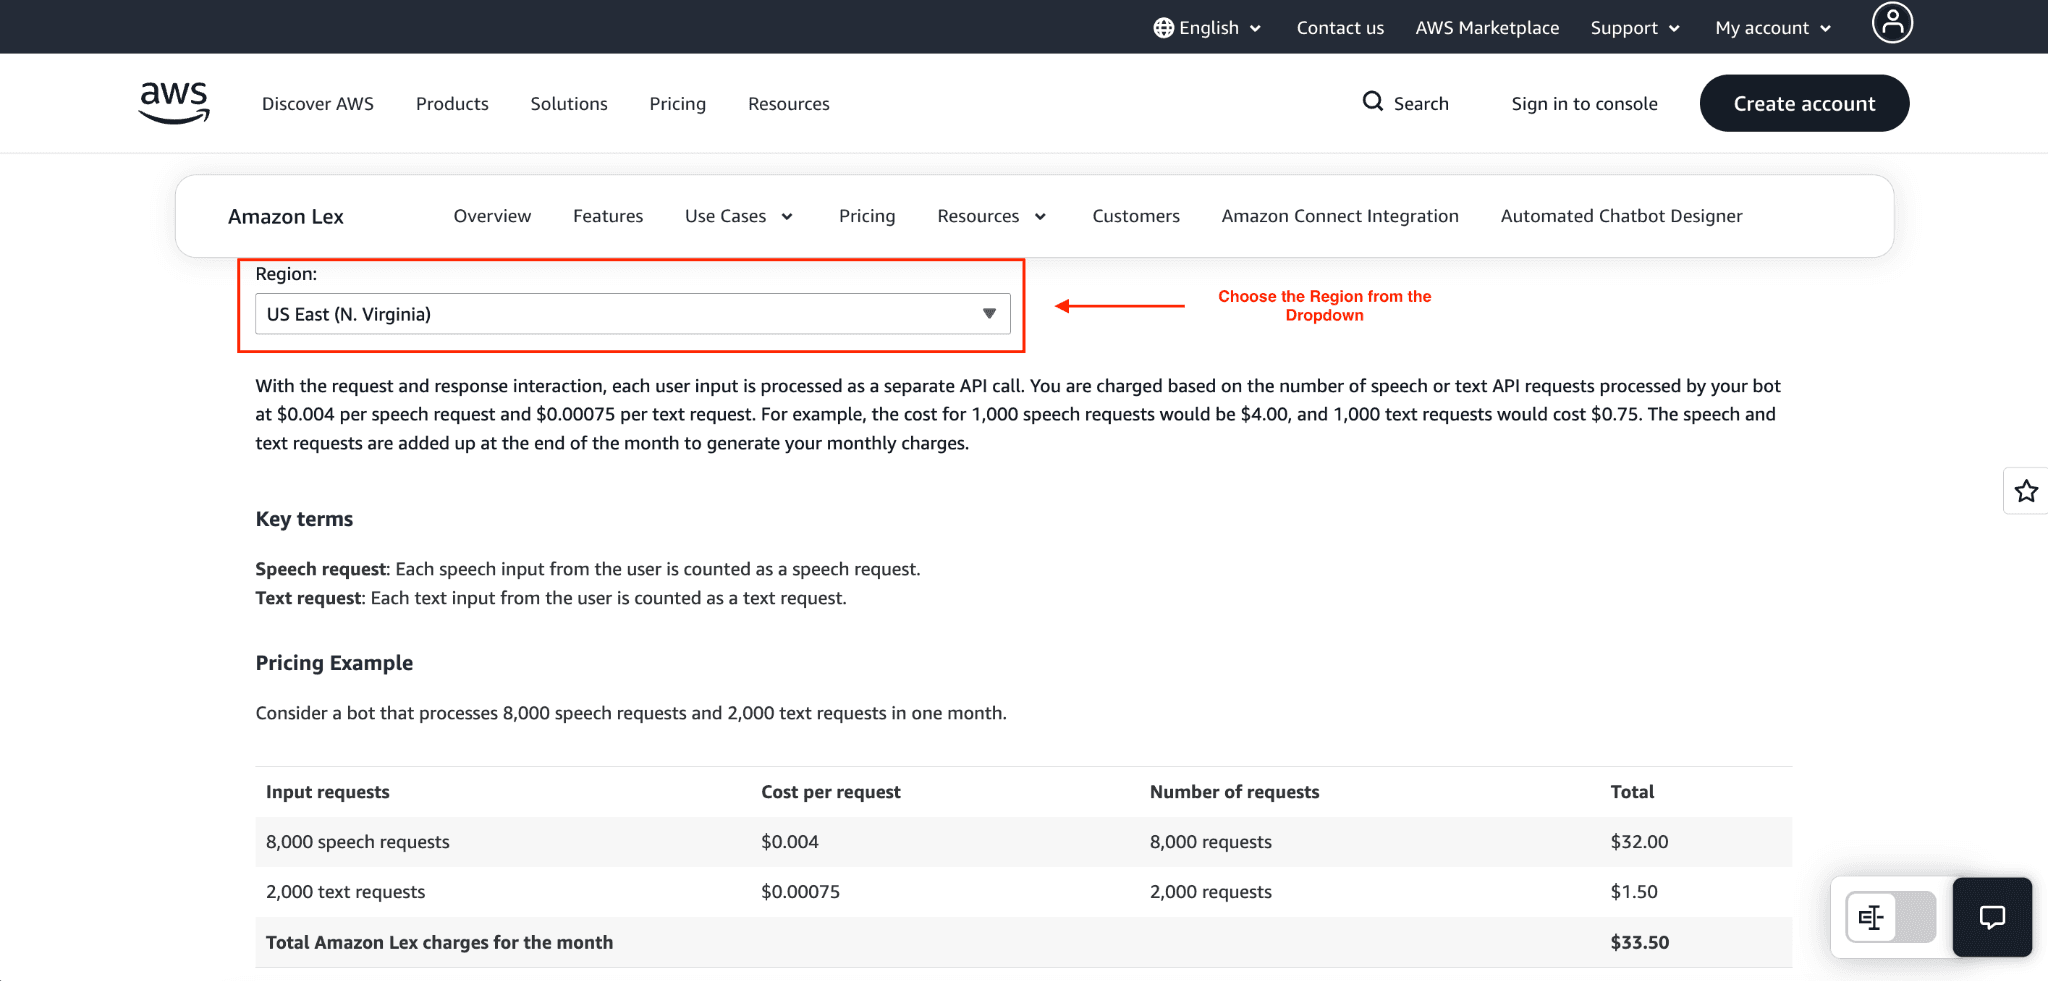
Task: Click the '2,000 requests' cell
Action: click(1210, 892)
